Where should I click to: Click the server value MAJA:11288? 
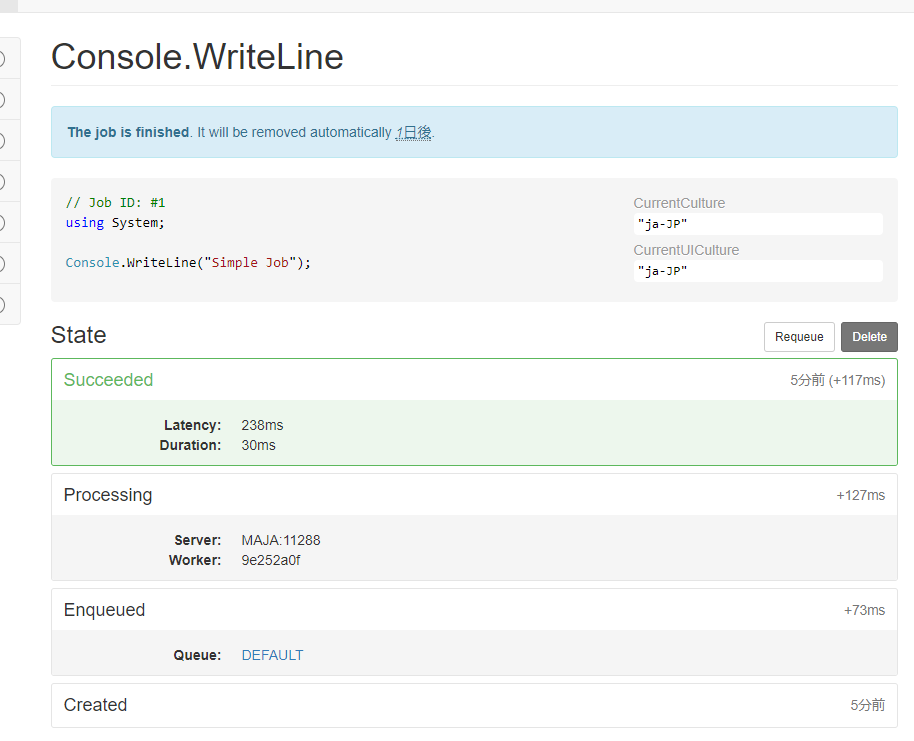[280, 540]
